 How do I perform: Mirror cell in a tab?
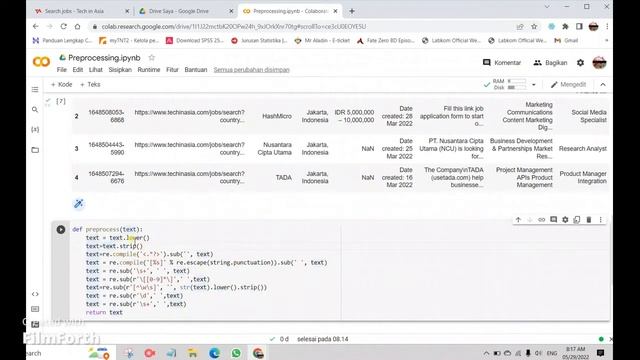point(577,220)
